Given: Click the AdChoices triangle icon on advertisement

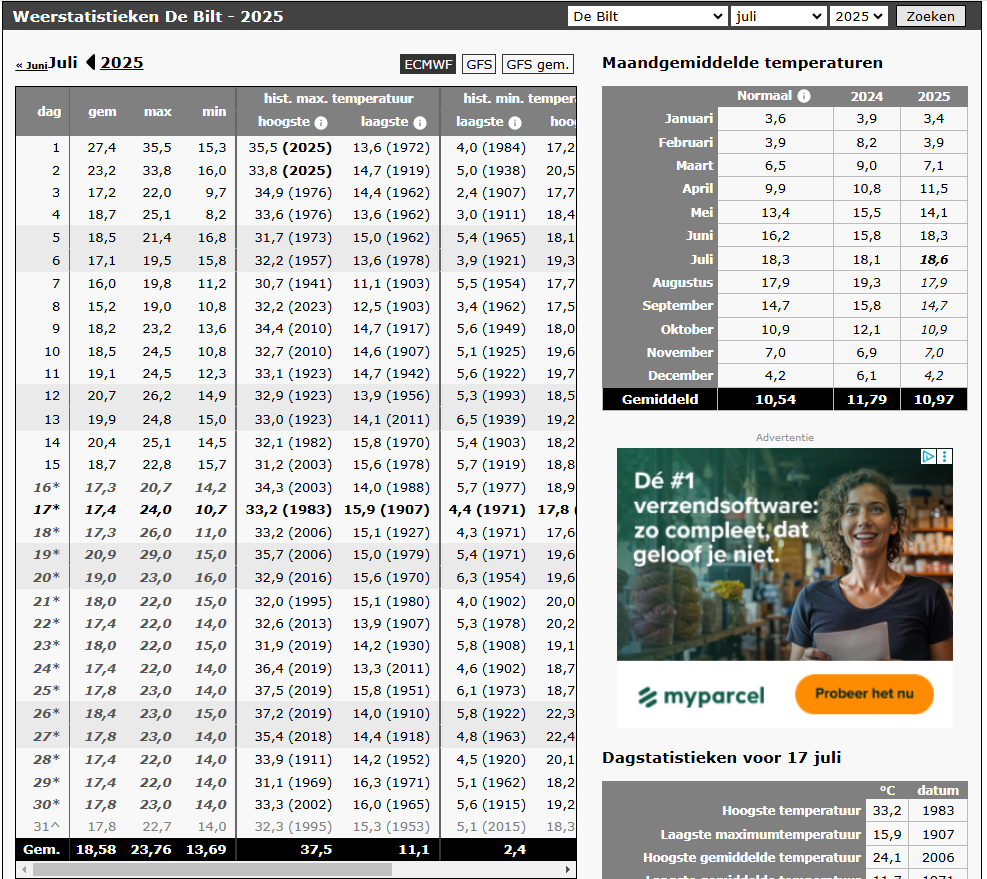Looking at the screenshot, I should pyautogui.click(x=928, y=457).
